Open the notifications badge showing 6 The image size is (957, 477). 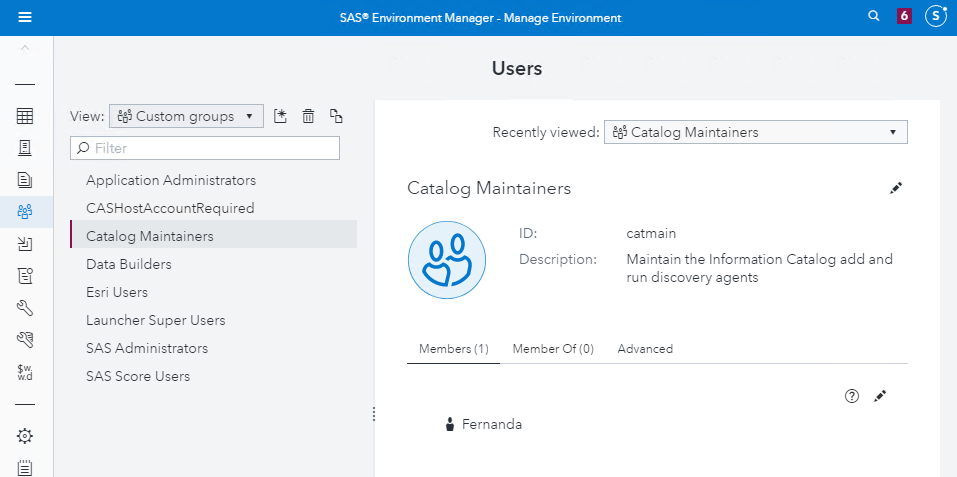tap(904, 17)
